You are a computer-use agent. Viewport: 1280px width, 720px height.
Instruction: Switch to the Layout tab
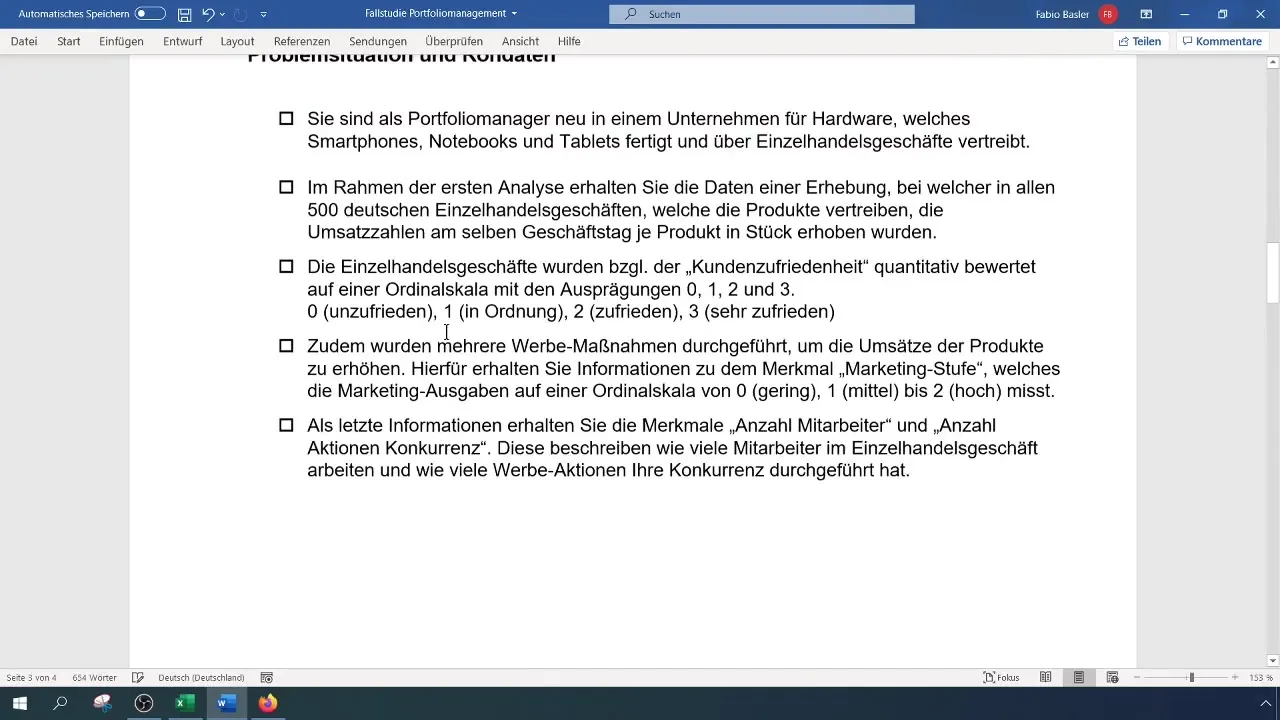click(237, 41)
